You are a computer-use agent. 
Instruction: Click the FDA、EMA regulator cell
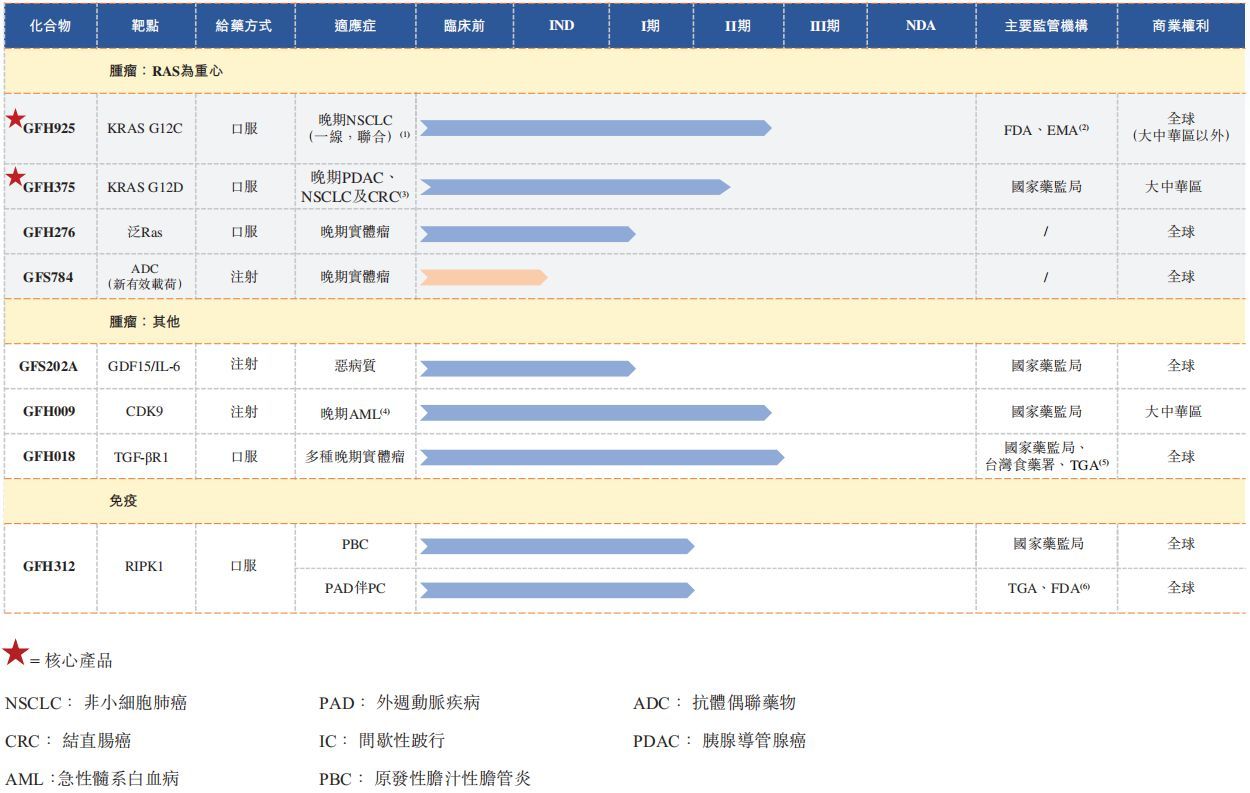(x=1045, y=130)
